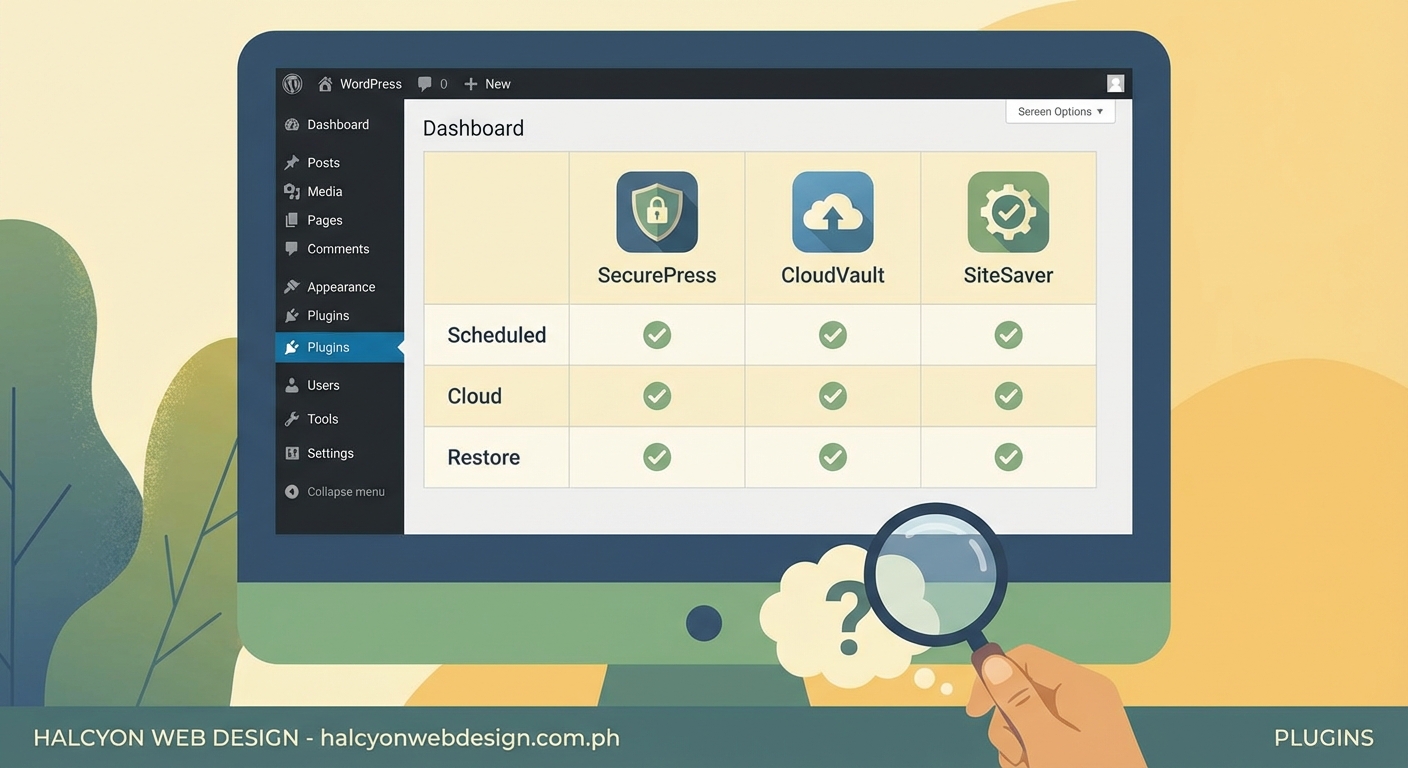The image size is (1408, 768).
Task: Select Plugins in the sidebar menu
Action: coord(328,347)
